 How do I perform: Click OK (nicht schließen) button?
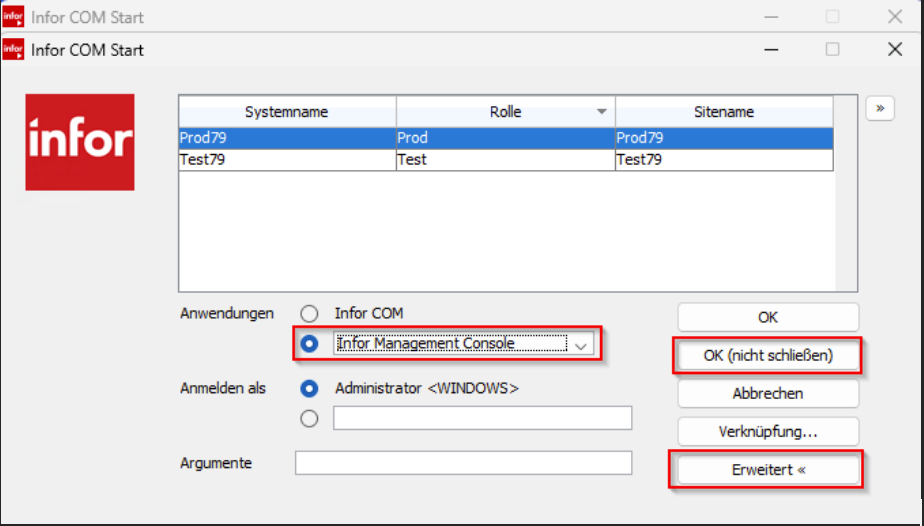[768, 356]
